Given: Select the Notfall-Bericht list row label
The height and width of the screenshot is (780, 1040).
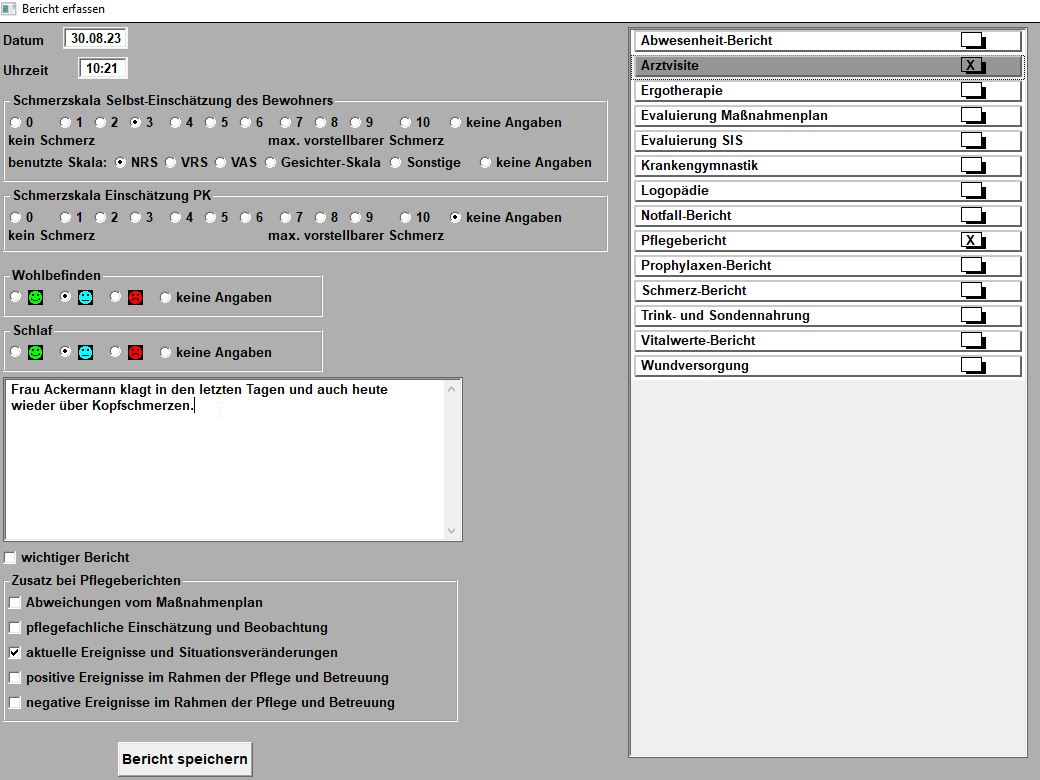Looking at the screenshot, I should [686, 216].
